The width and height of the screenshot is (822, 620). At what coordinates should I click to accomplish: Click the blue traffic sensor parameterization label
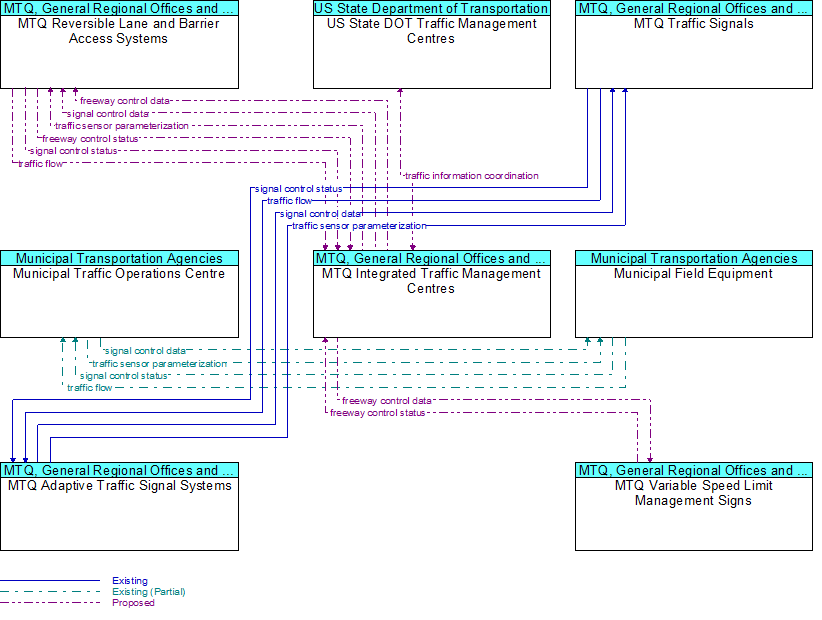coord(359,226)
